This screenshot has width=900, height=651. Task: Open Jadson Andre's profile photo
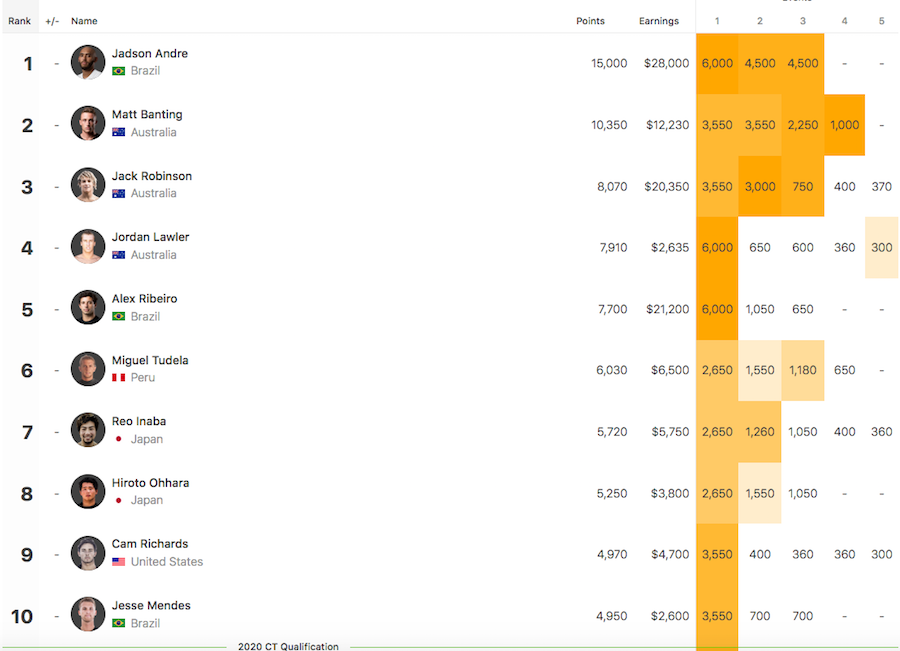(x=88, y=62)
